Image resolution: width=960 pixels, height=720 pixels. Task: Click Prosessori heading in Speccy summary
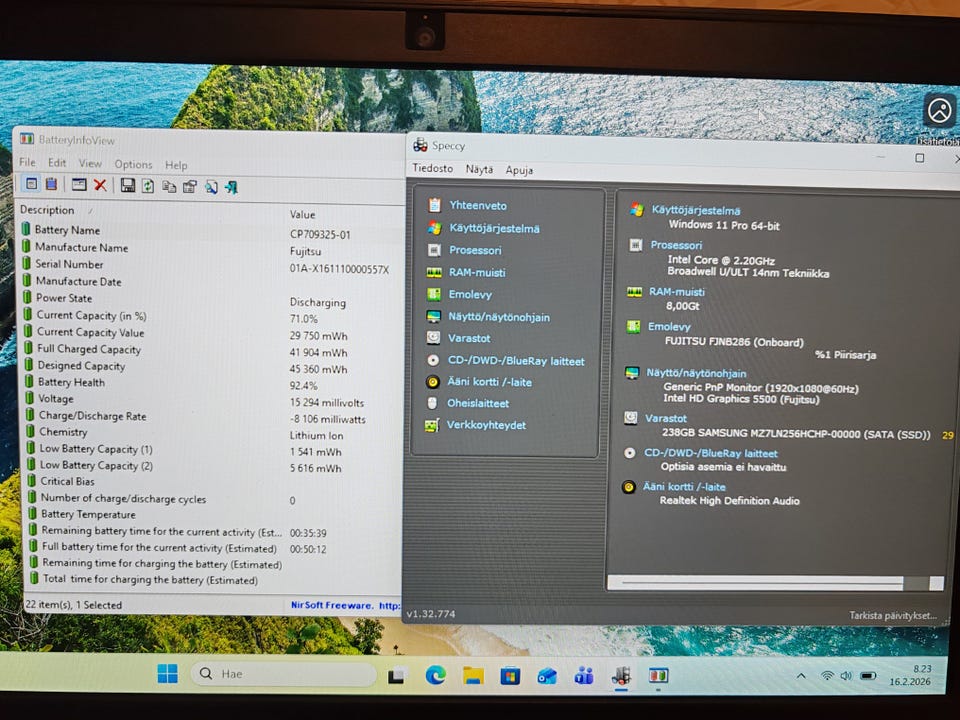pos(676,245)
